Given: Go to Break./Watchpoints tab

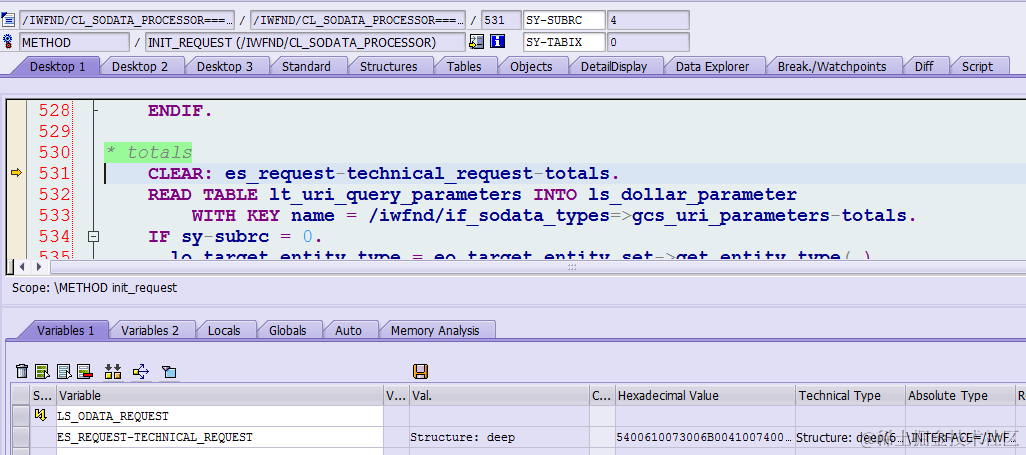Looking at the screenshot, I should pos(832,66).
